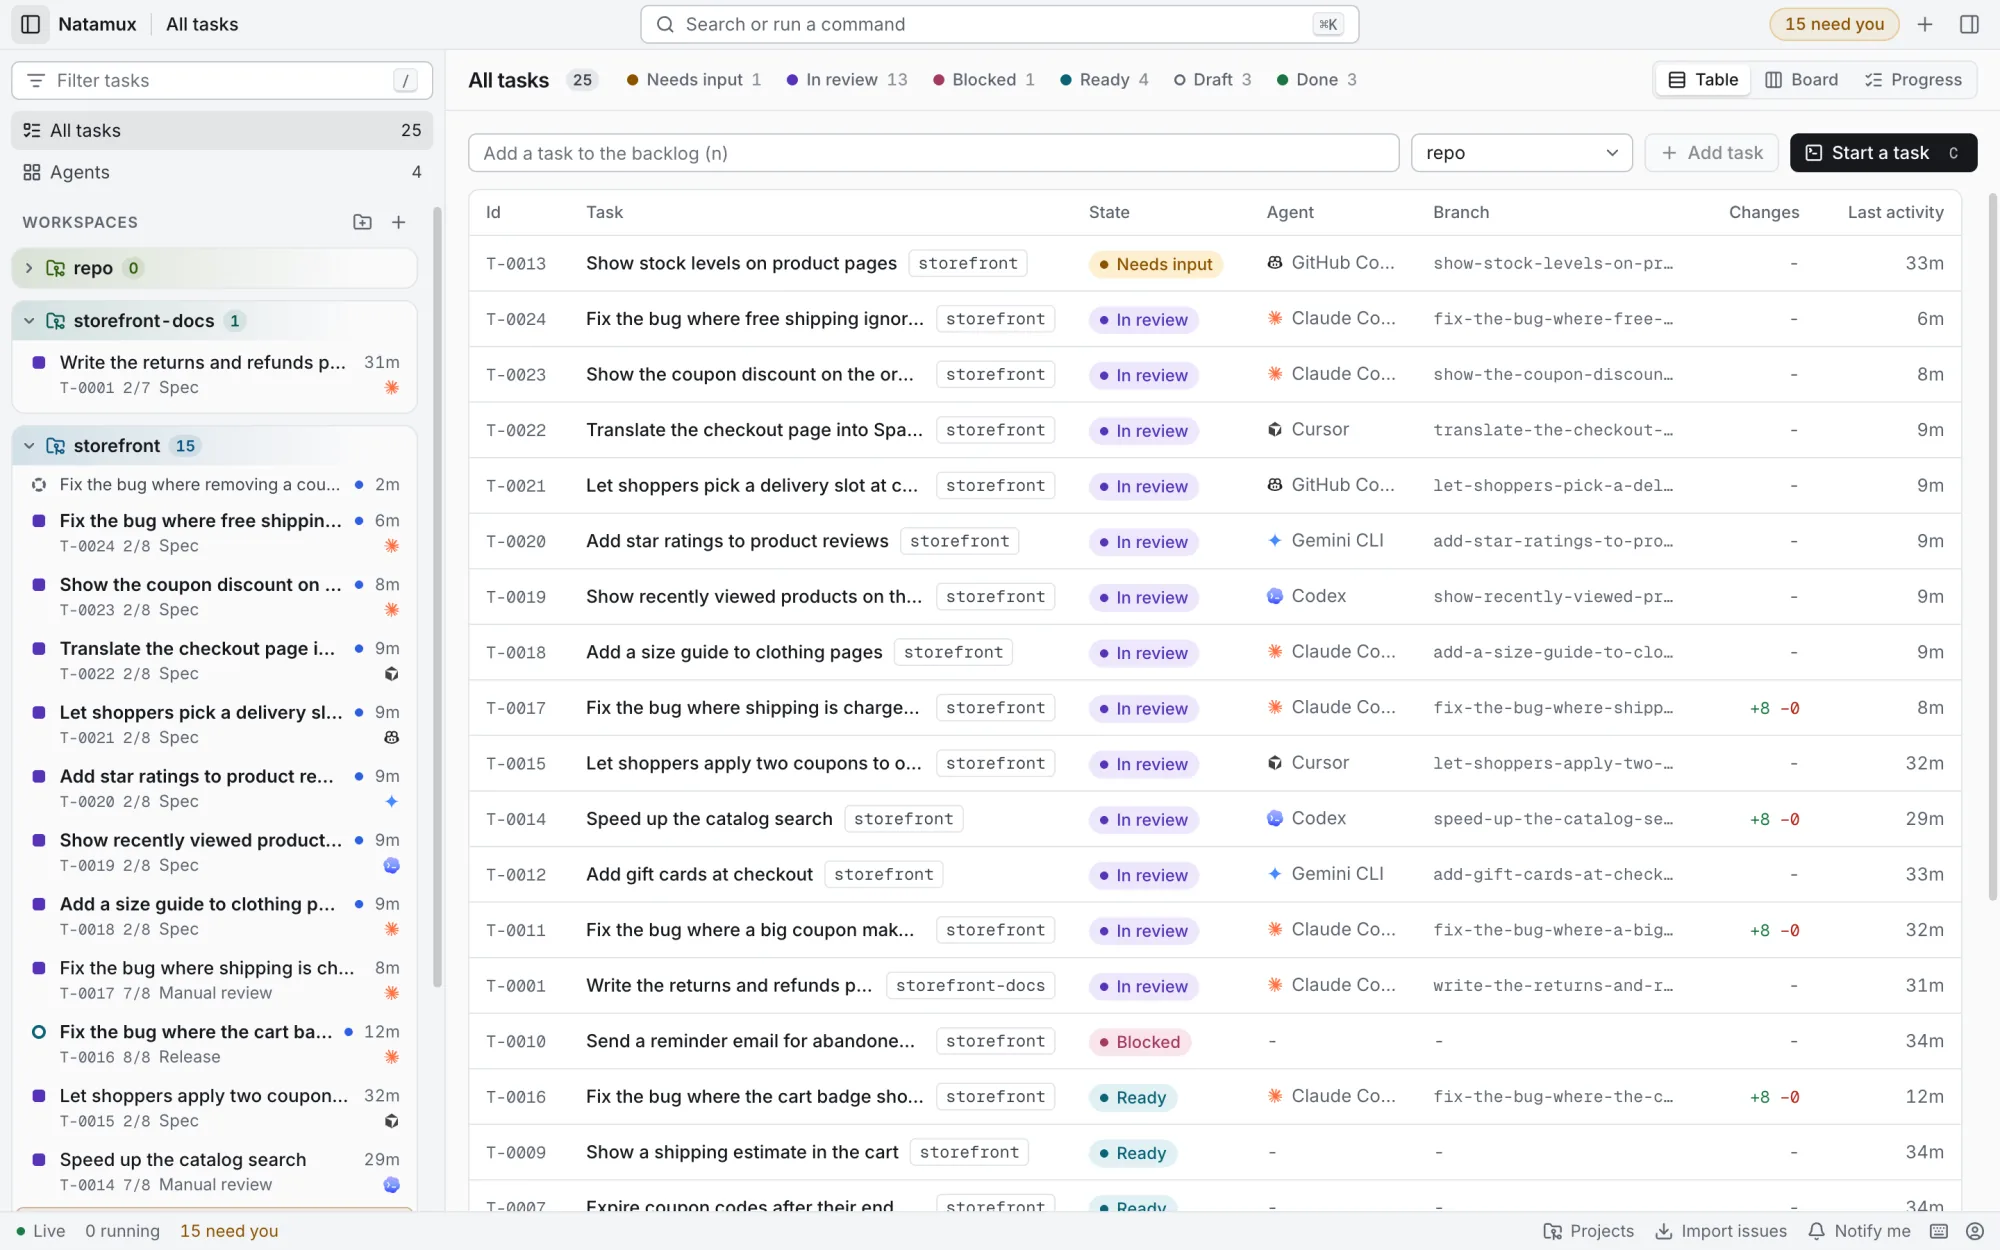Open Agents in the sidebar
The width and height of the screenshot is (2000, 1250).
(222, 172)
